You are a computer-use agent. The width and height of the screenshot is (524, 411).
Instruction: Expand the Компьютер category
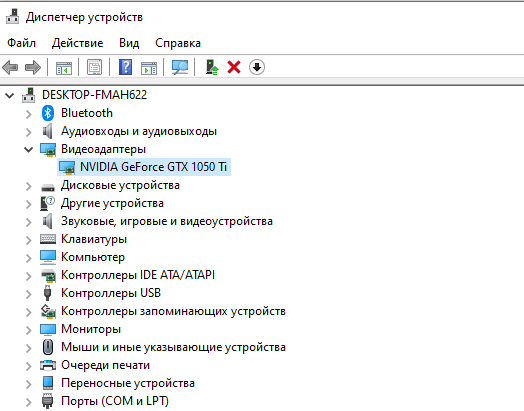pos(29,258)
